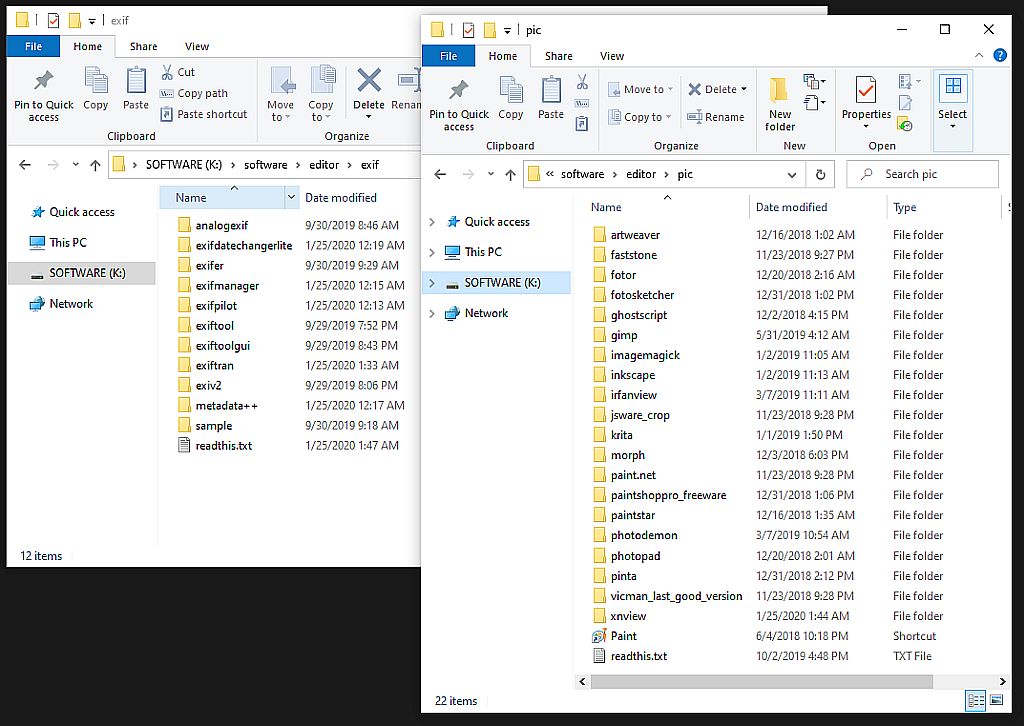Image resolution: width=1024 pixels, height=726 pixels.
Task: Click Pin to Quick access in pic window
Action: (x=458, y=104)
